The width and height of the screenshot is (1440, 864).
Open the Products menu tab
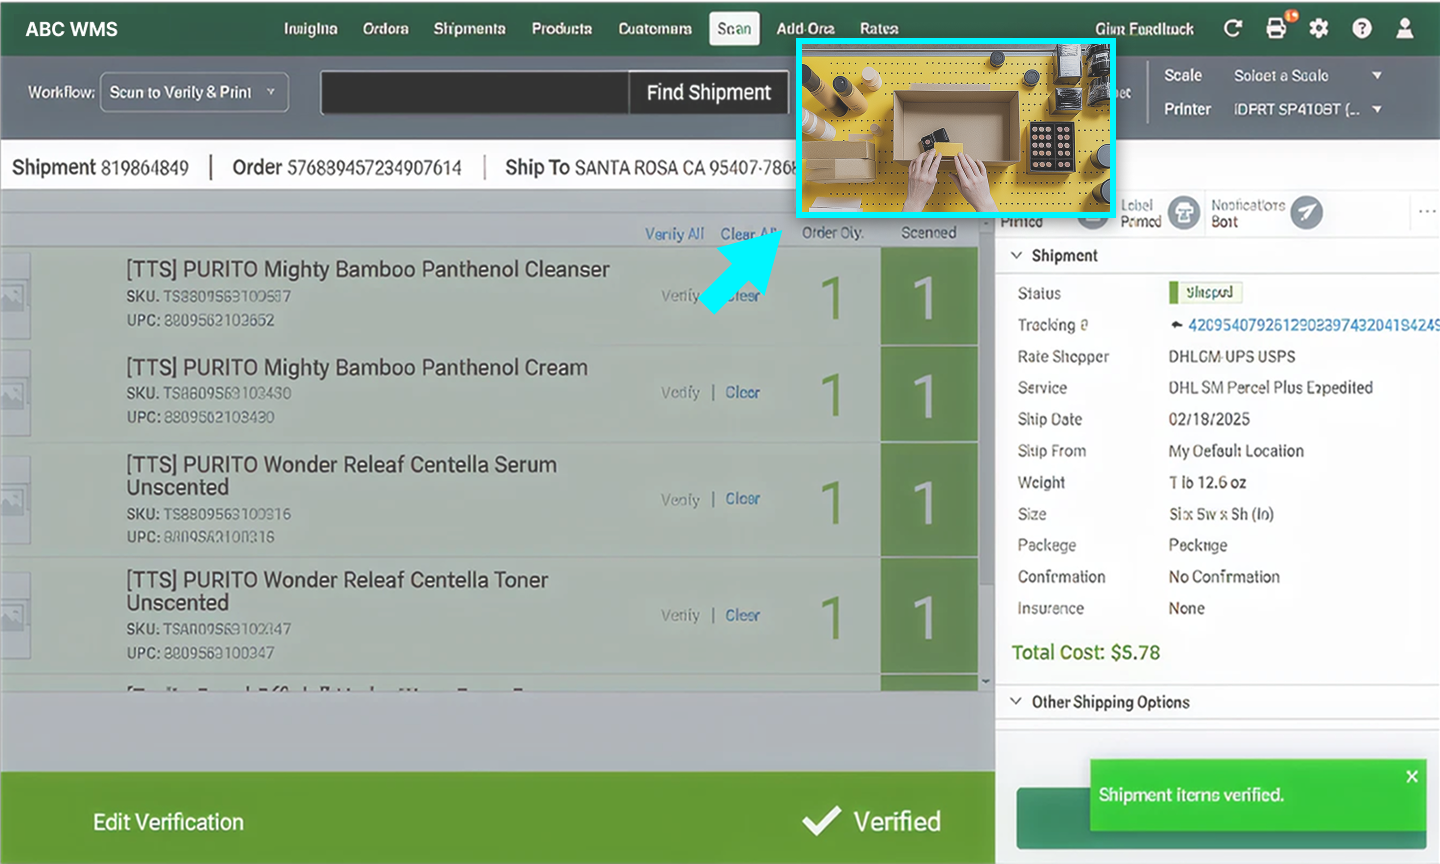click(x=562, y=29)
